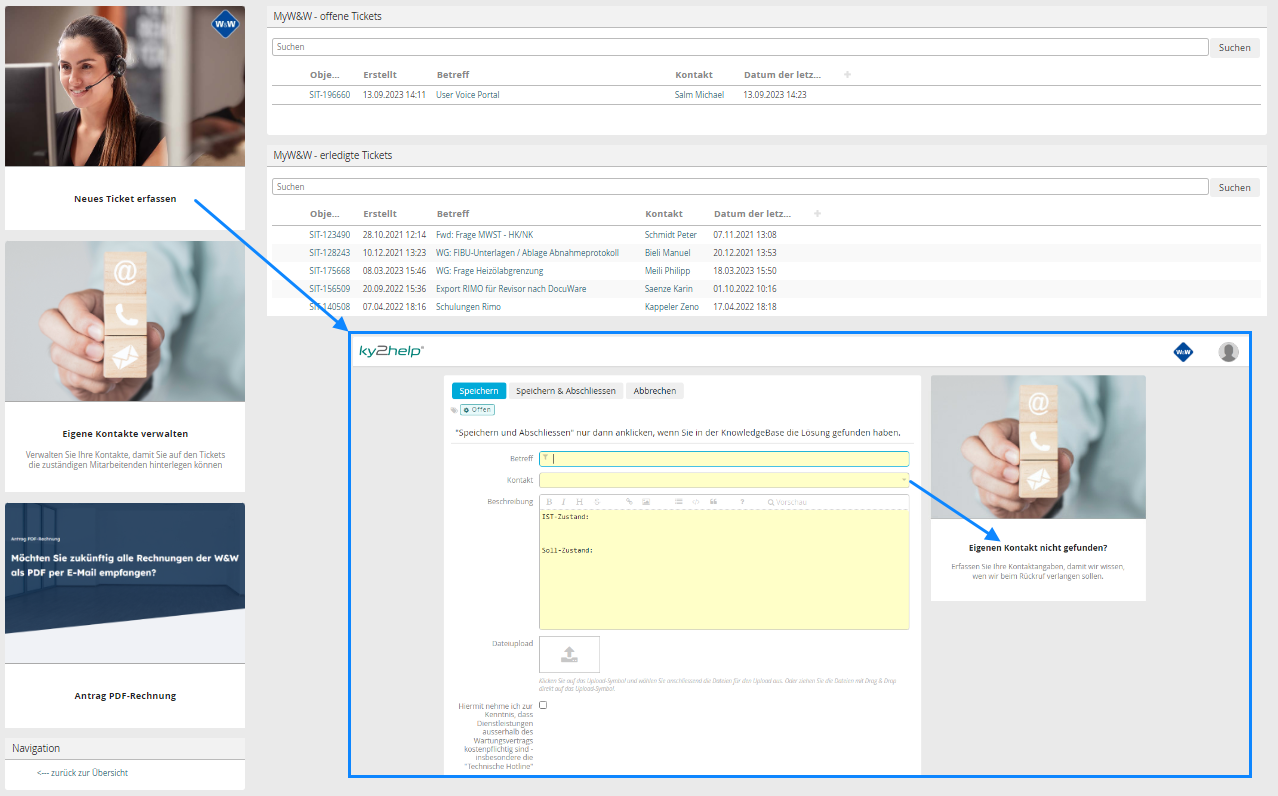Image resolution: width=1278 pixels, height=796 pixels.
Task: Click into the Beschreibung text area
Action: 724,569
